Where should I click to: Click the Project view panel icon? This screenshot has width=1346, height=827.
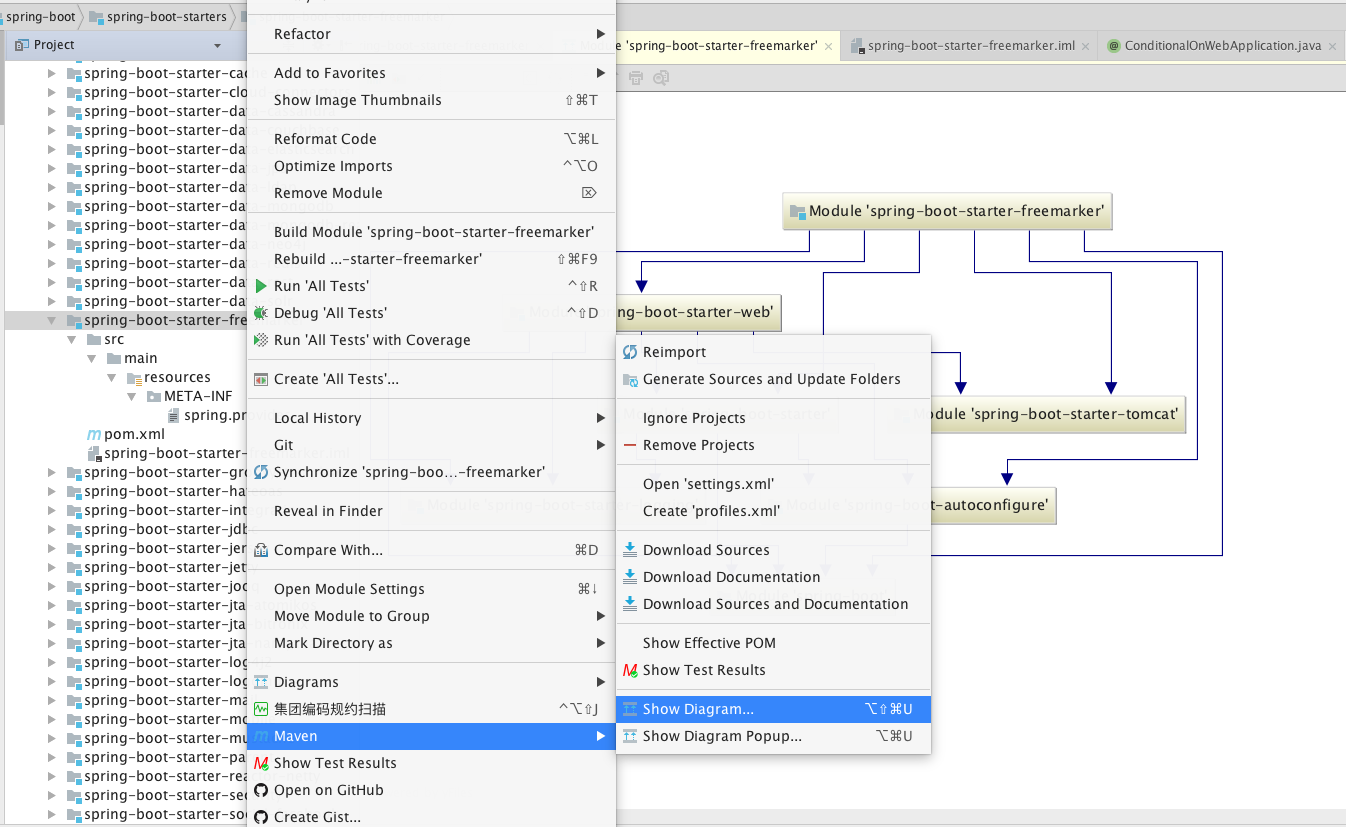pyautogui.click(x=21, y=45)
